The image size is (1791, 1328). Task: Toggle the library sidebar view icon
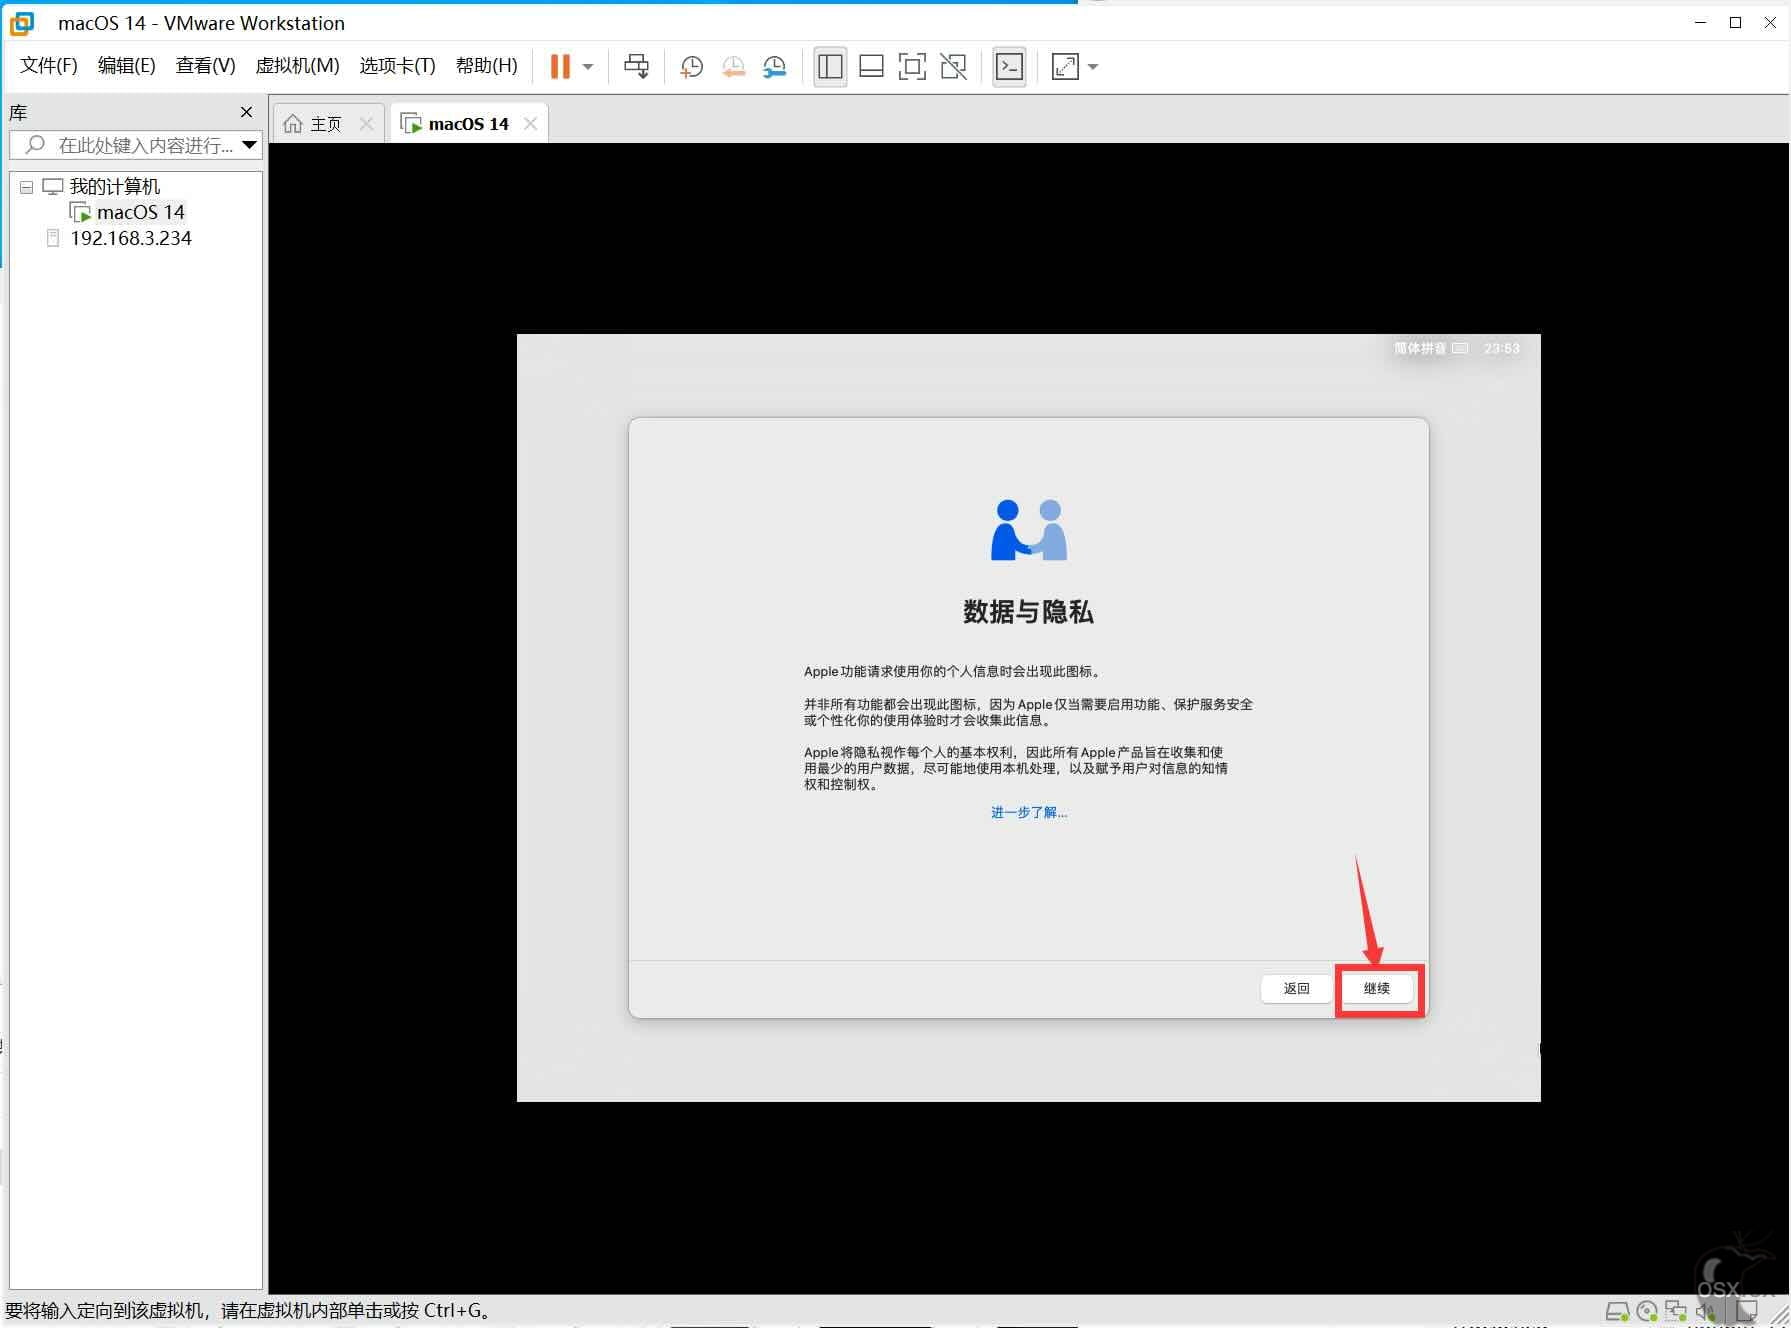click(830, 66)
